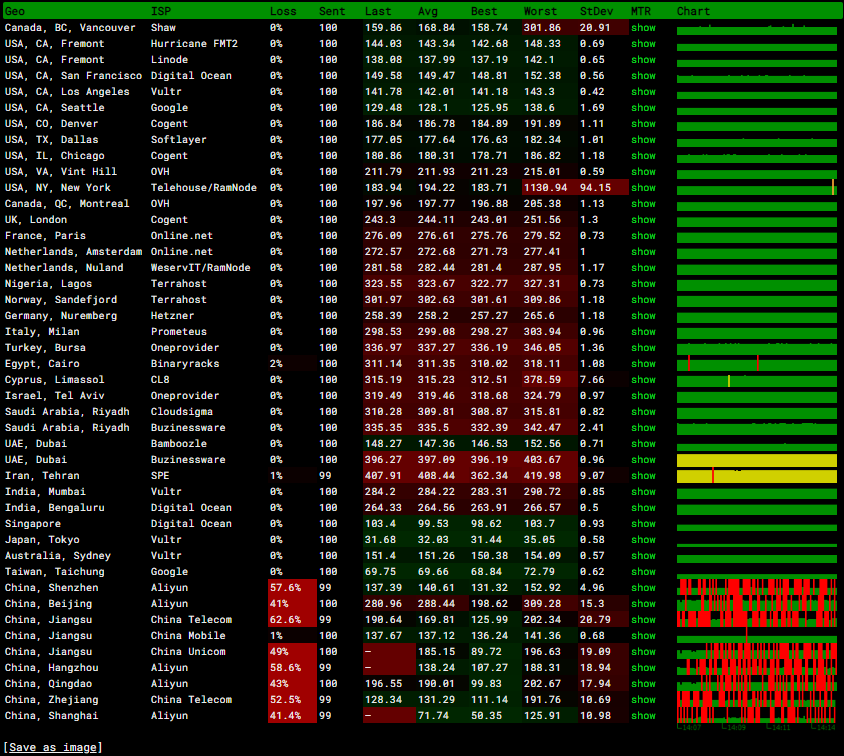Show MTR for Nigeria, Lagos Terrahost
Viewport: 844px width, 756px height.
(643, 284)
